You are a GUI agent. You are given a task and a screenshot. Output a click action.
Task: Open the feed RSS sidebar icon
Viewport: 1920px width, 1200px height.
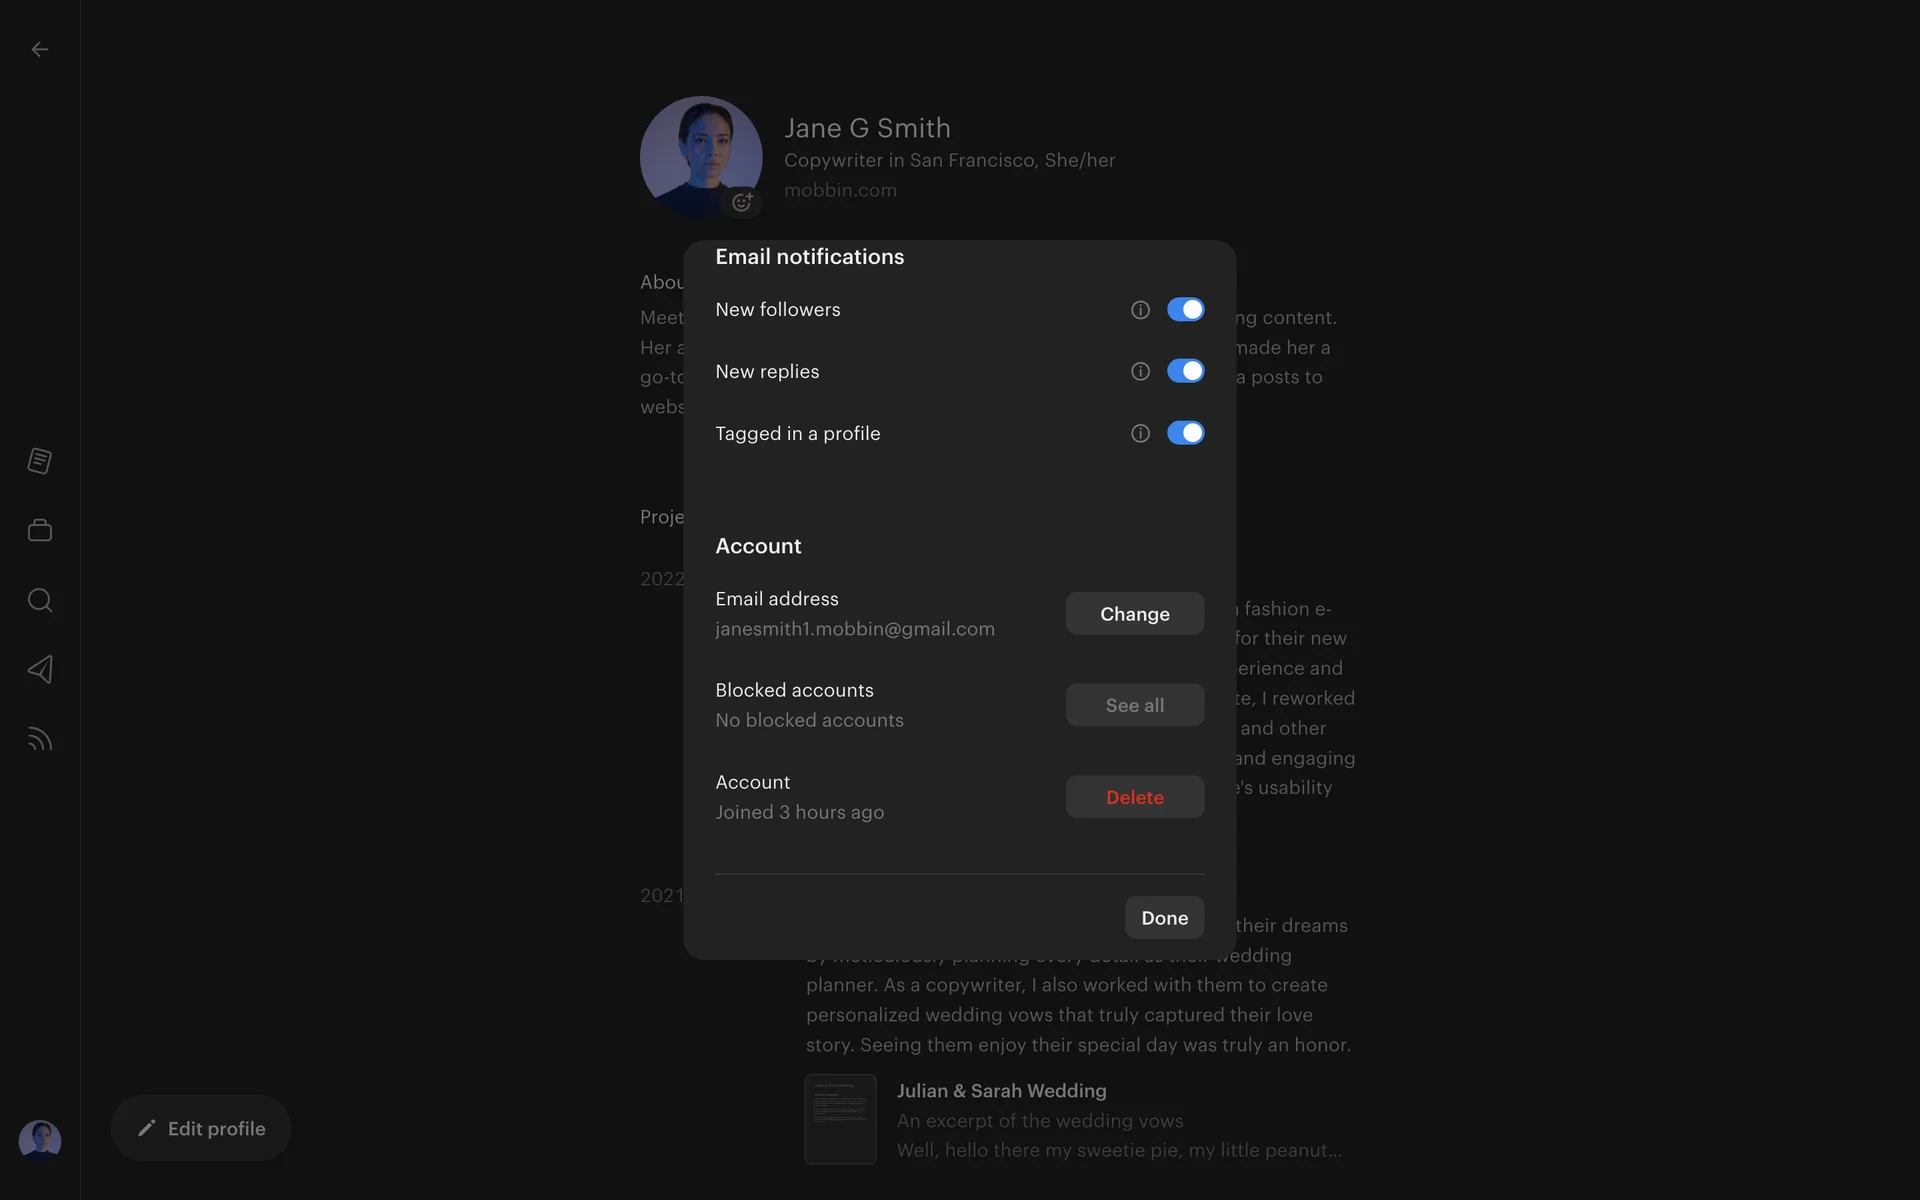click(40, 739)
